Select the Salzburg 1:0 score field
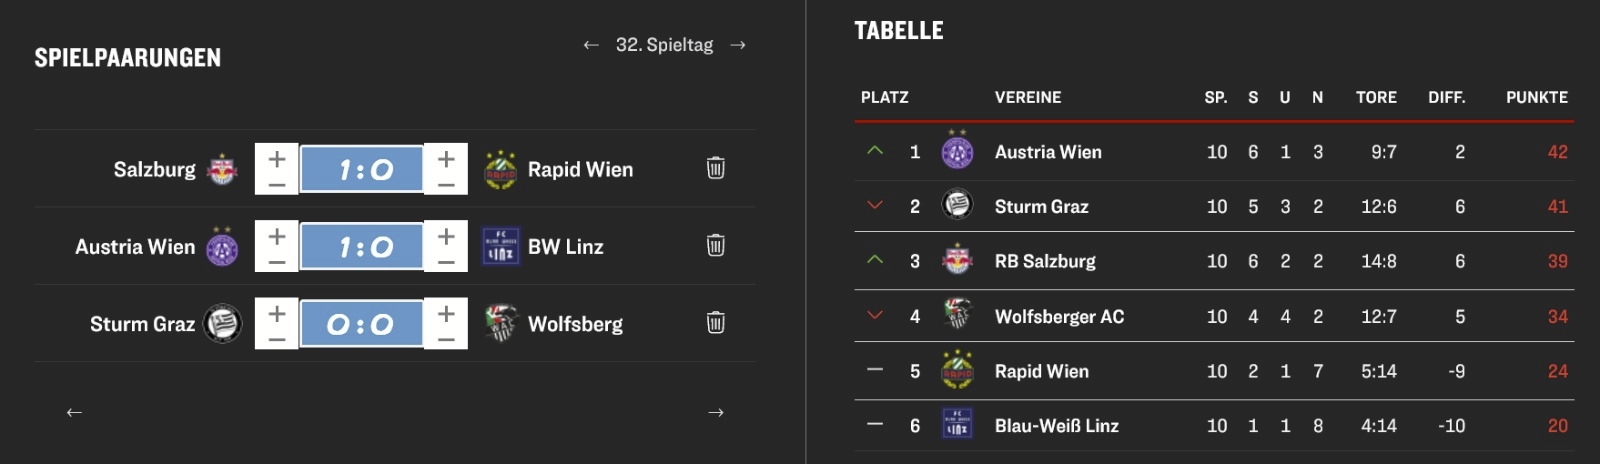This screenshot has width=1600, height=464. tap(362, 169)
